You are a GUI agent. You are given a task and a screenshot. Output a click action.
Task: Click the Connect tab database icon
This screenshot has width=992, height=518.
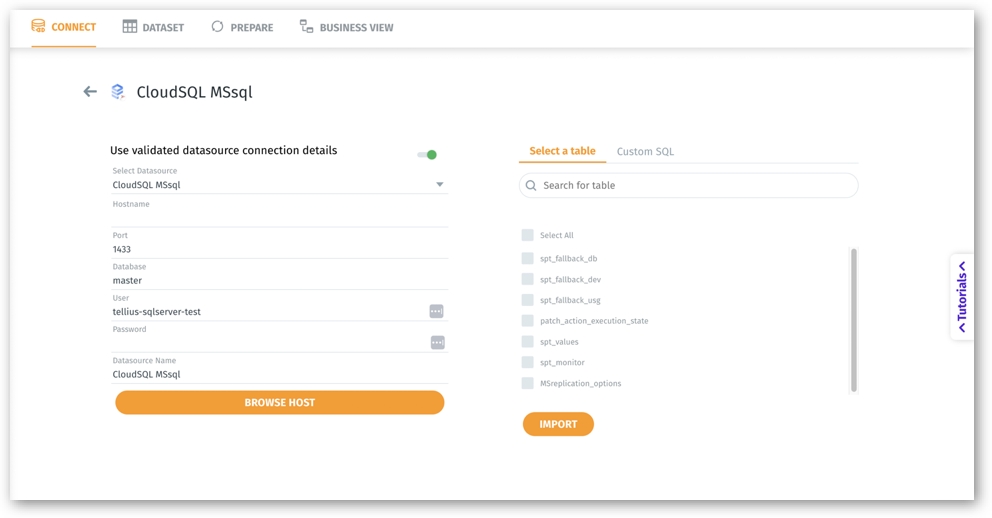(38, 27)
